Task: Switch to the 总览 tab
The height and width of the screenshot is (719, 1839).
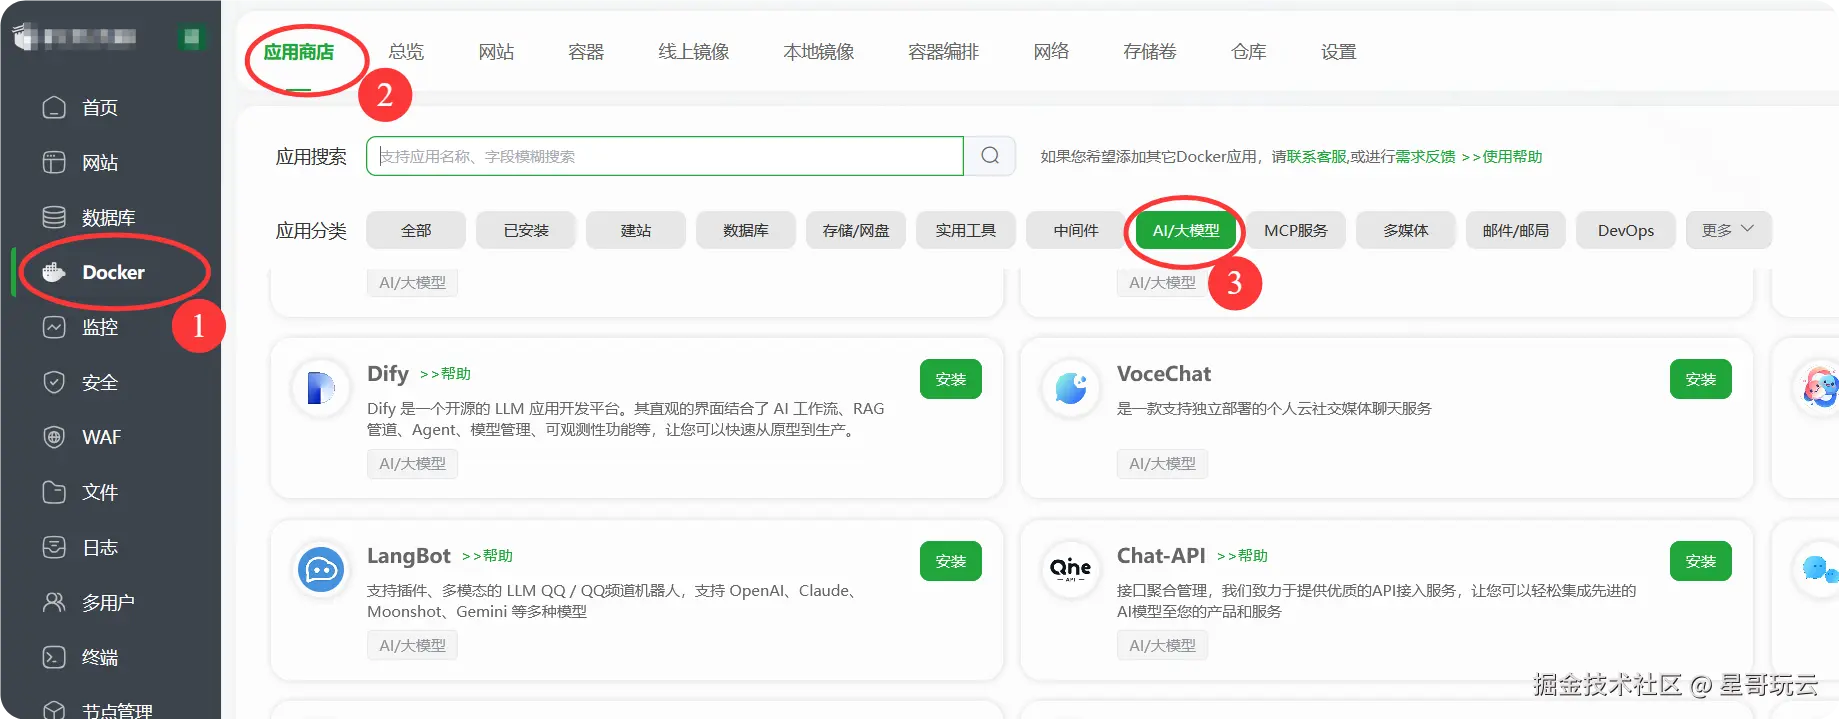Action: (406, 52)
